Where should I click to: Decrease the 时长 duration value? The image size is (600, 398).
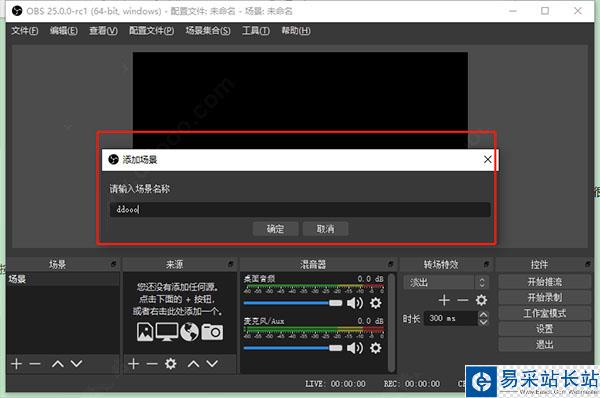click(x=483, y=322)
